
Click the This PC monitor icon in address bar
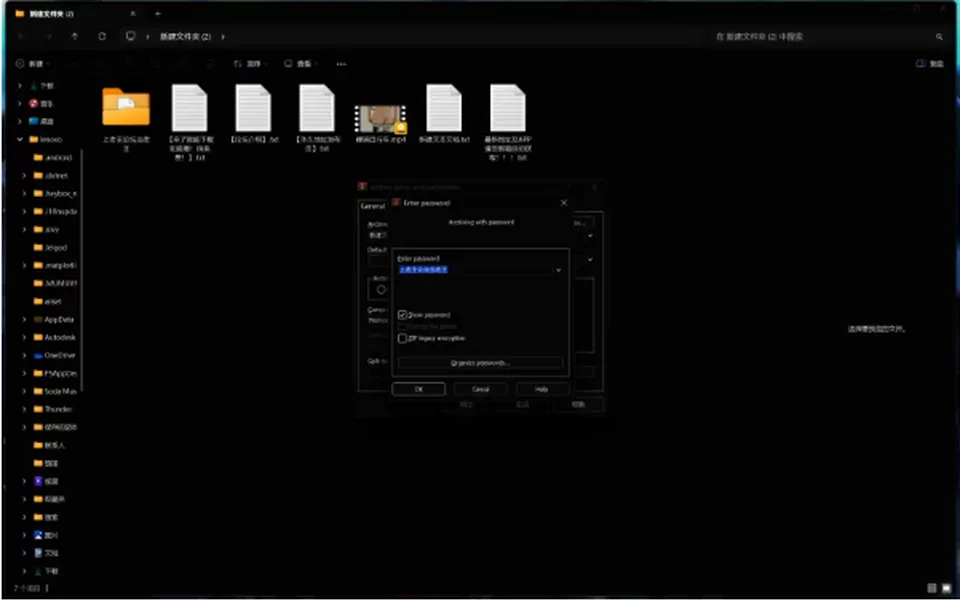pos(130,36)
